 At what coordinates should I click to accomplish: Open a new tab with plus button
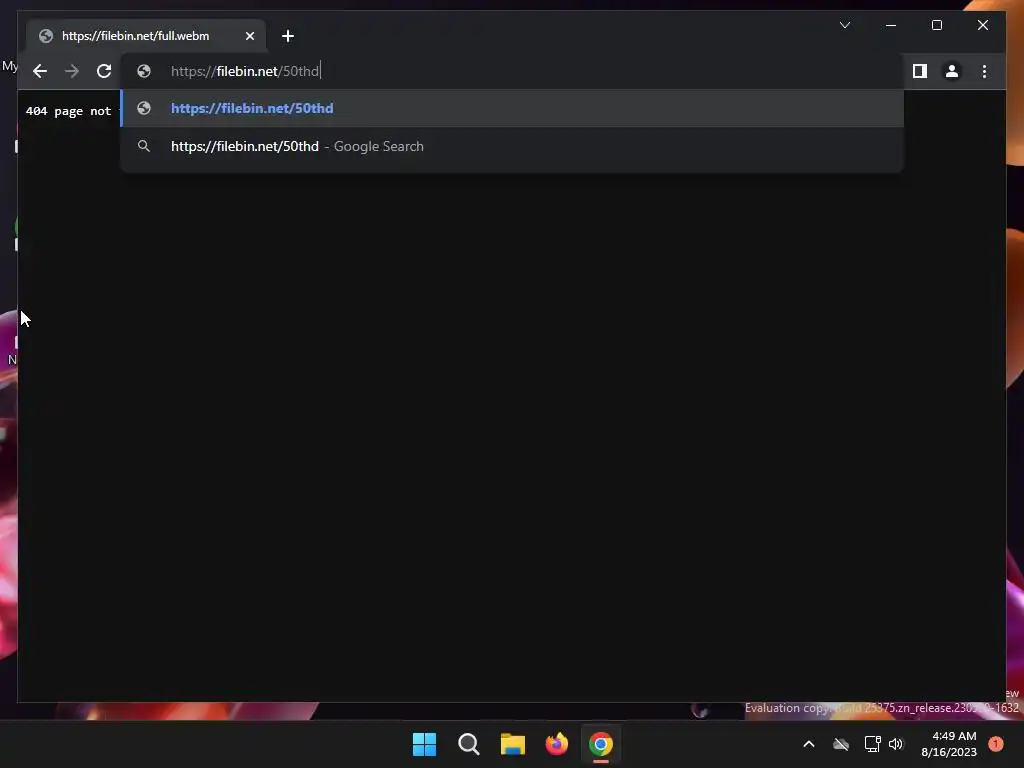click(x=288, y=36)
